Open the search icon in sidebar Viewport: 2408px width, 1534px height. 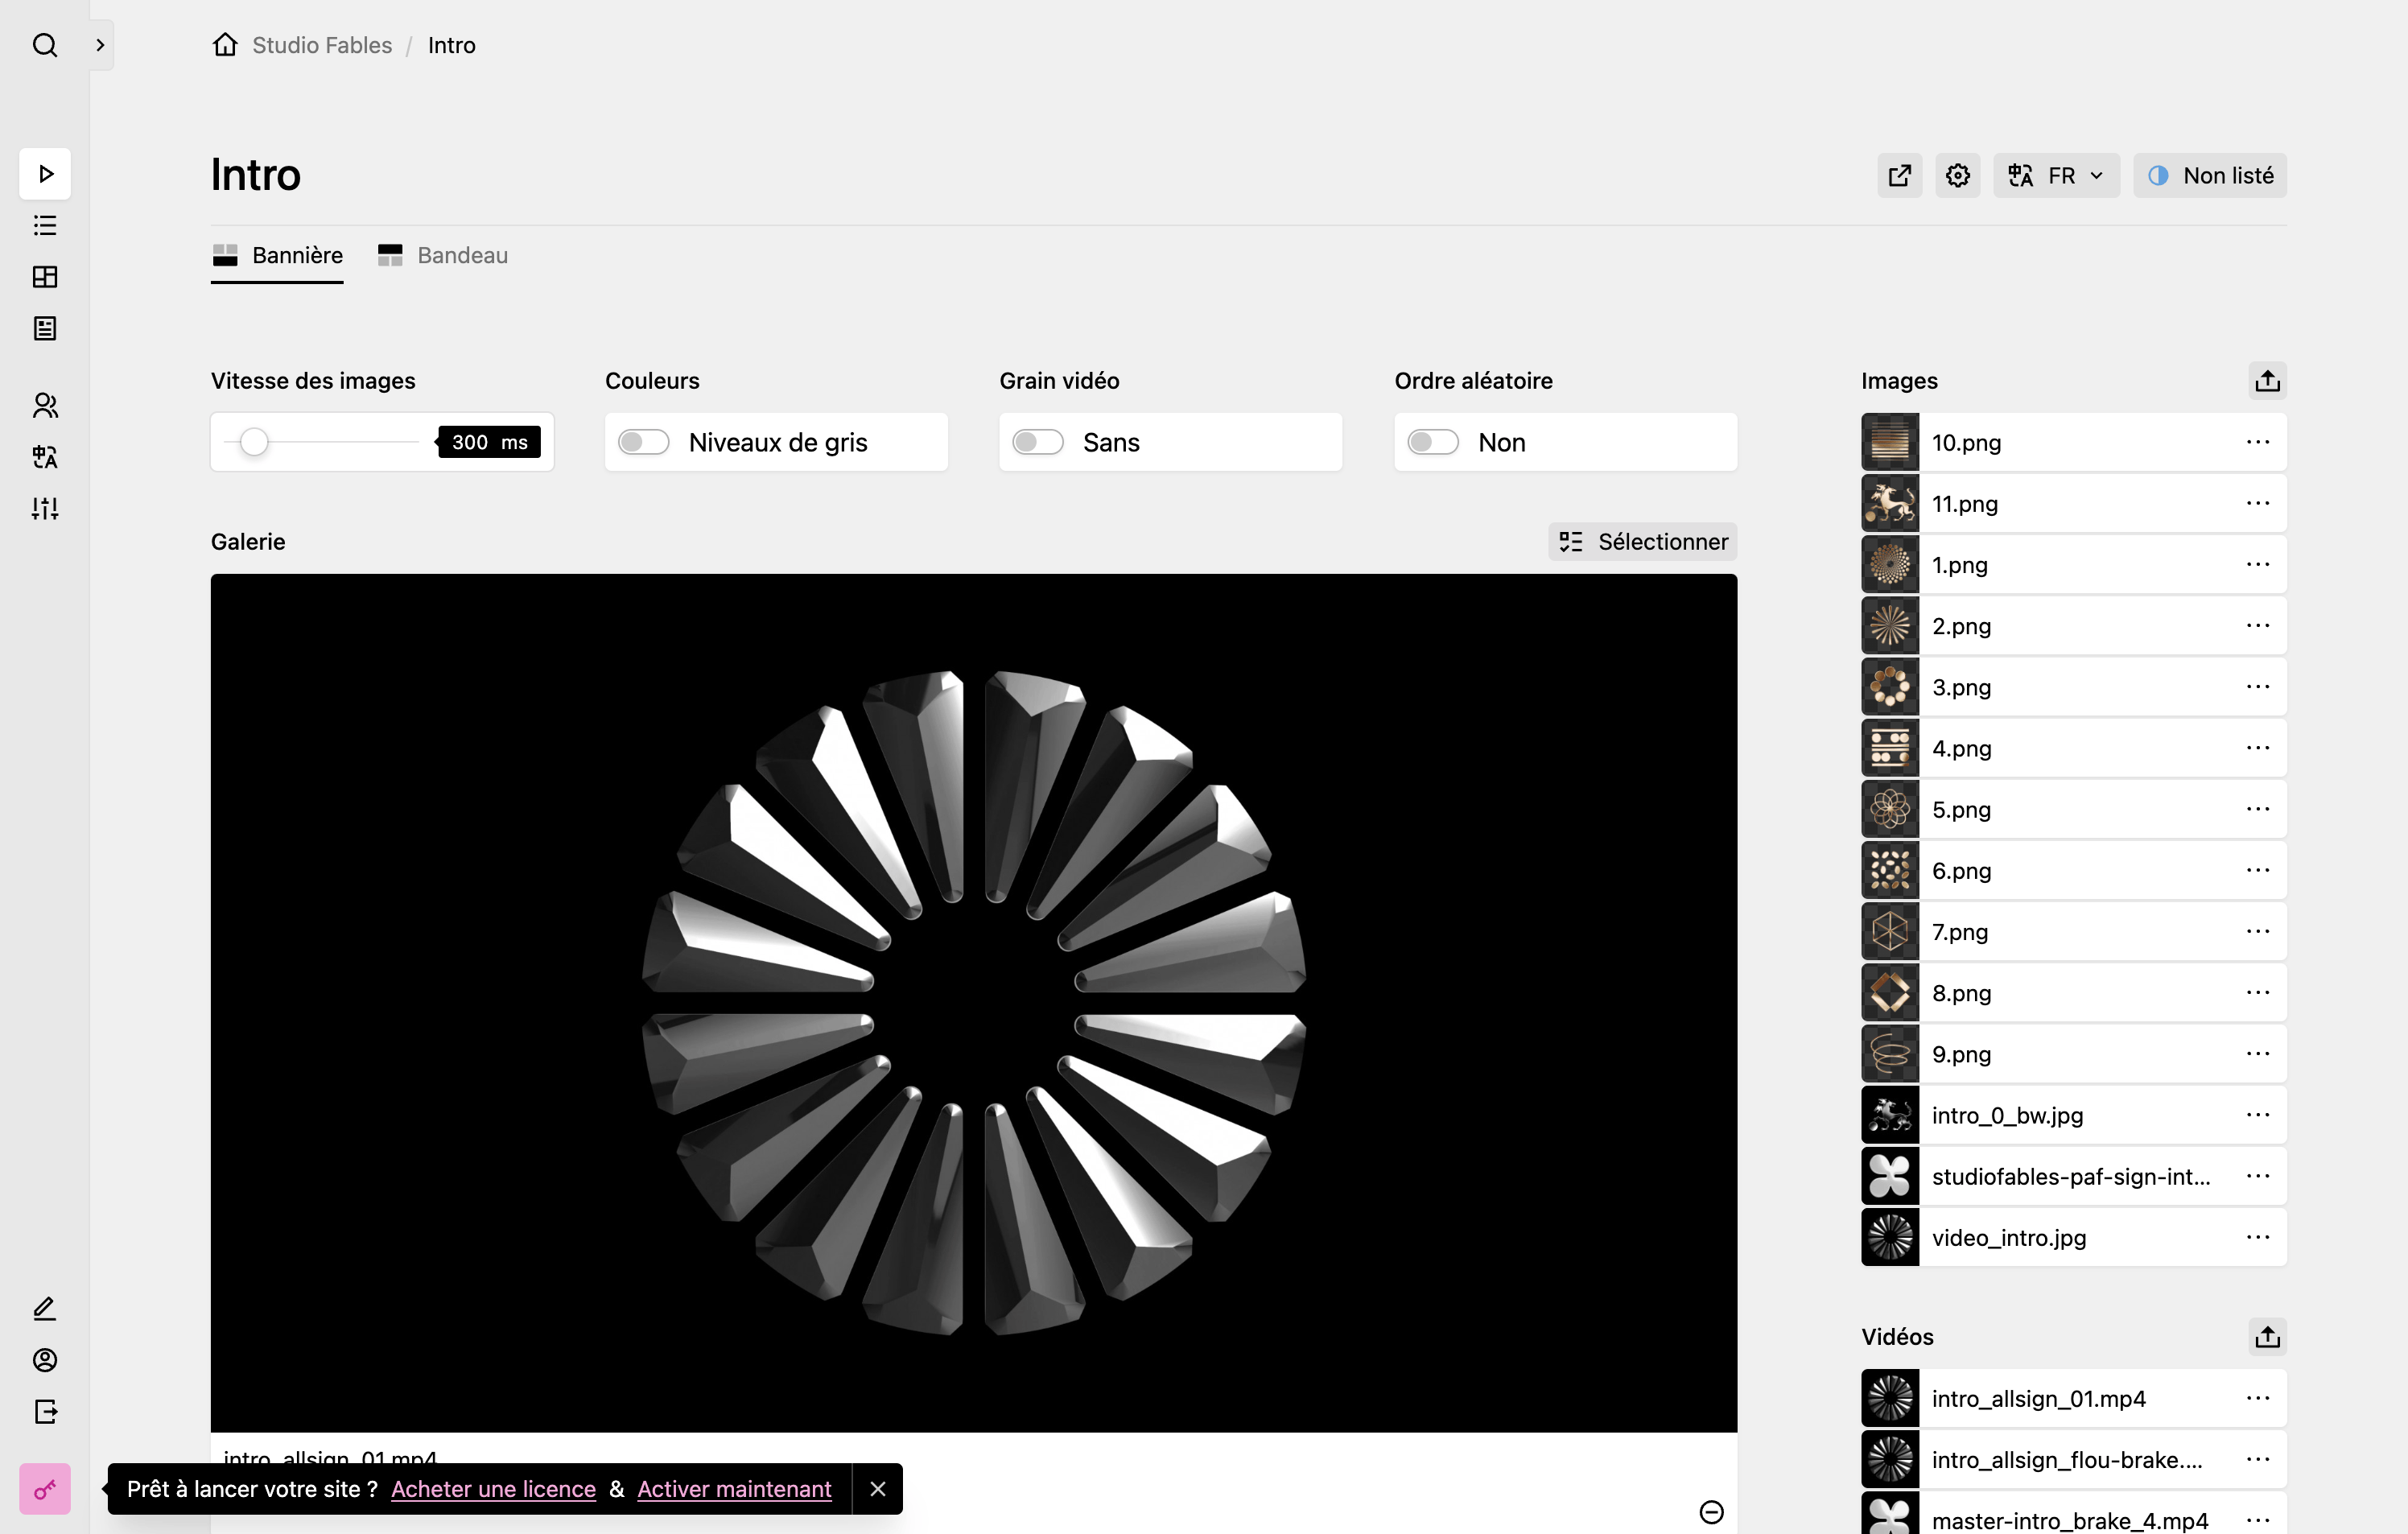tap(45, 45)
